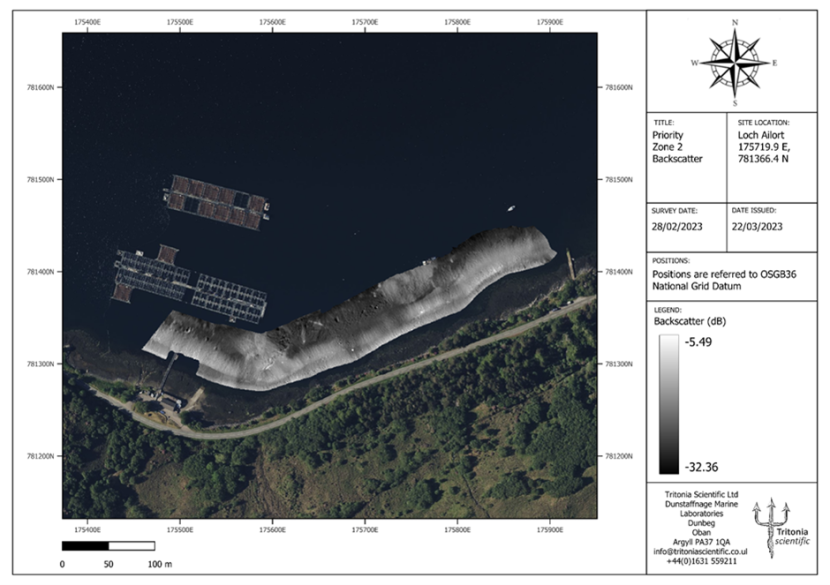
Task: Click the top axis label '175500E'
Action: coord(180,22)
